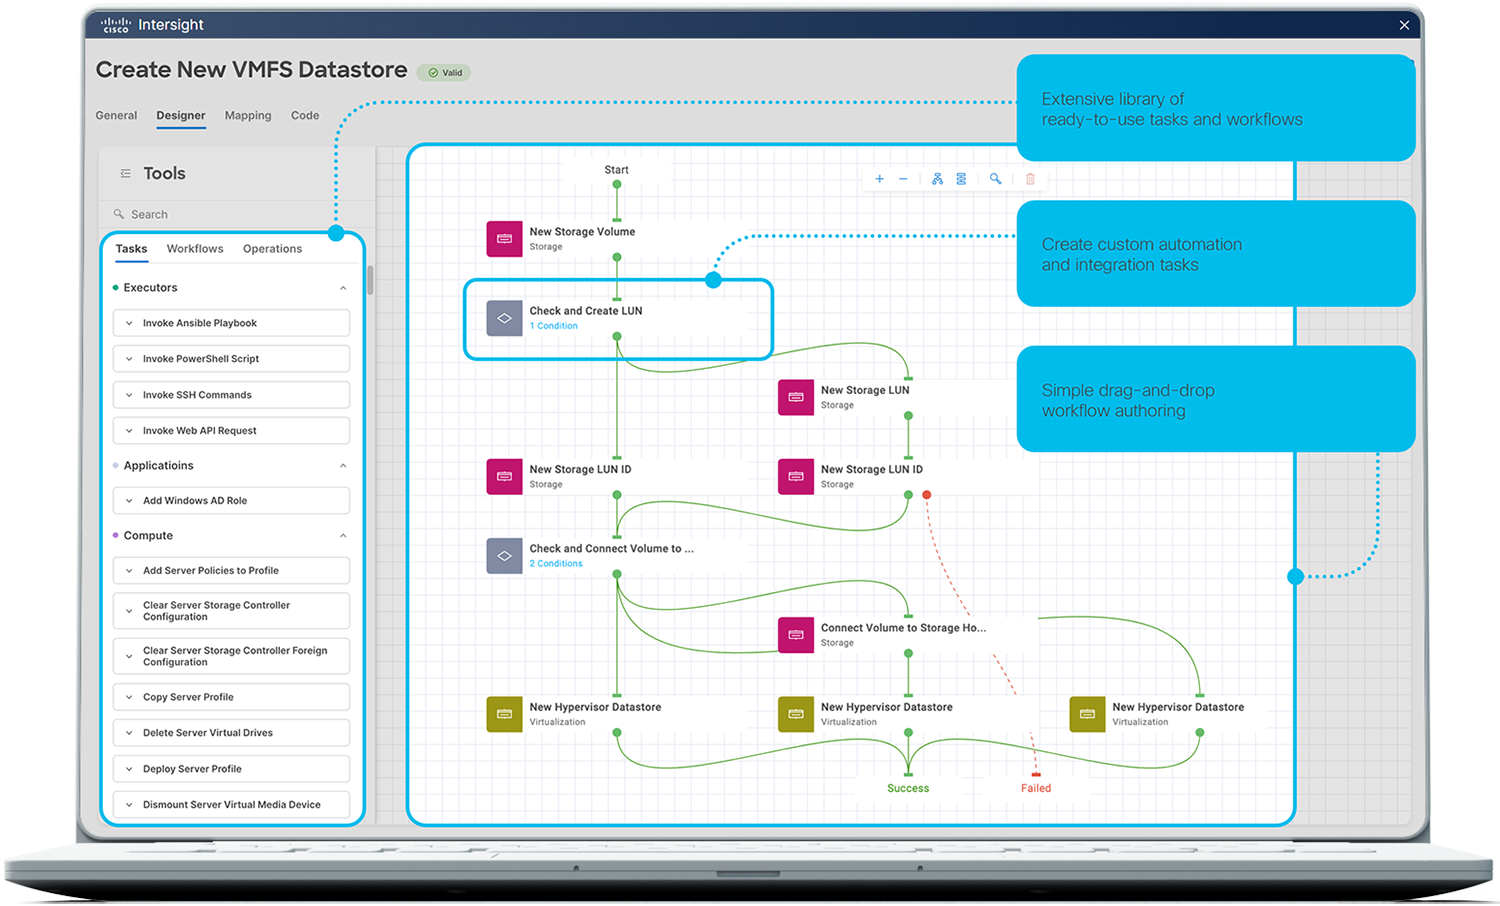Image resolution: width=1500 pixels, height=906 pixels.
Task: Open the Mapping tab
Action: coord(248,116)
